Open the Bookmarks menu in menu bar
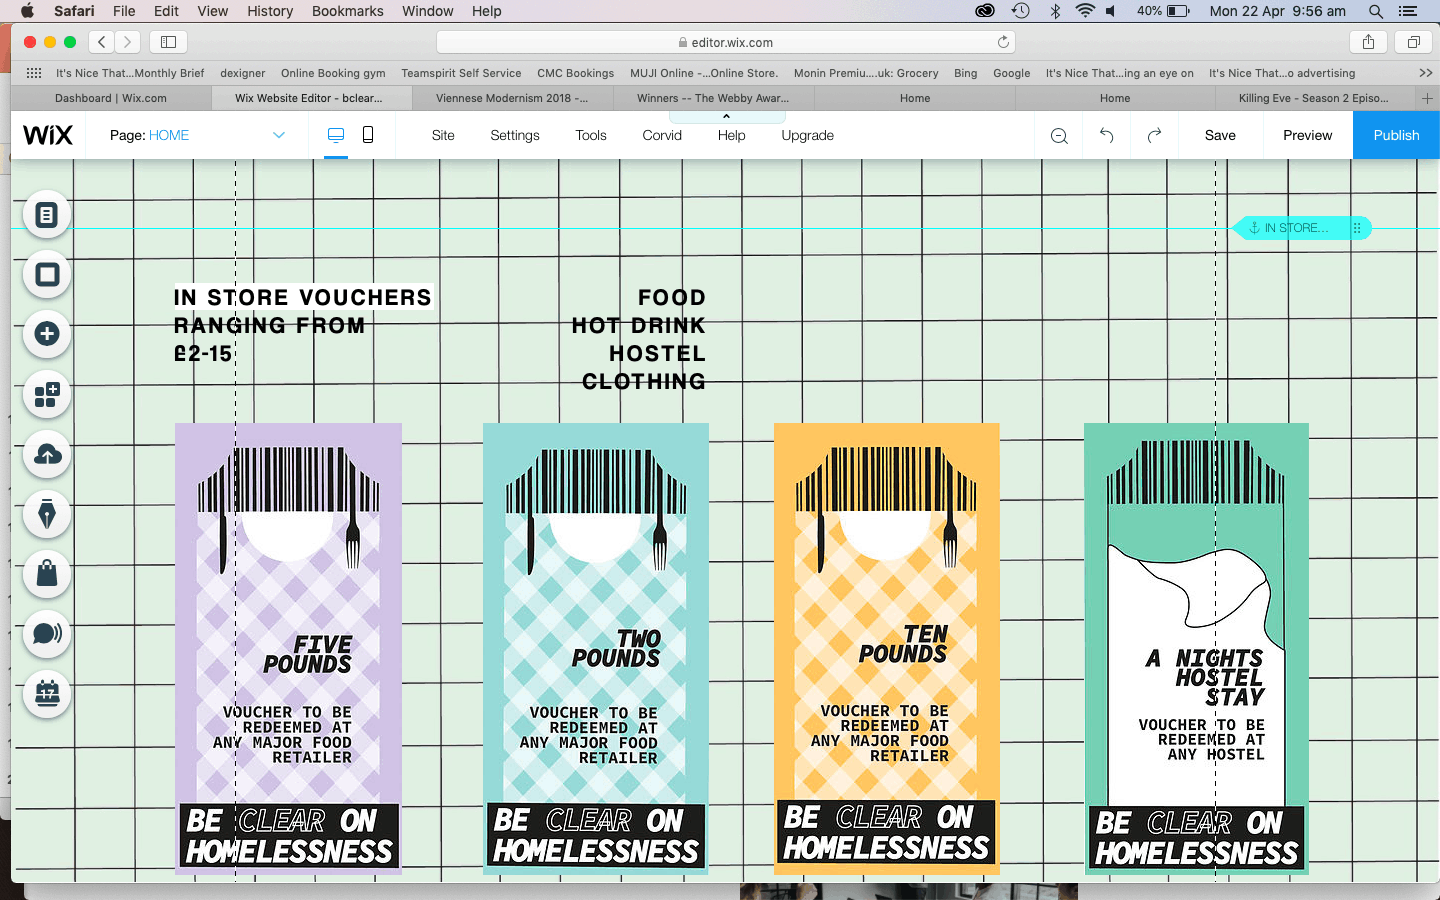The width and height of the screenshot is (1440, 900). point(347,11)
